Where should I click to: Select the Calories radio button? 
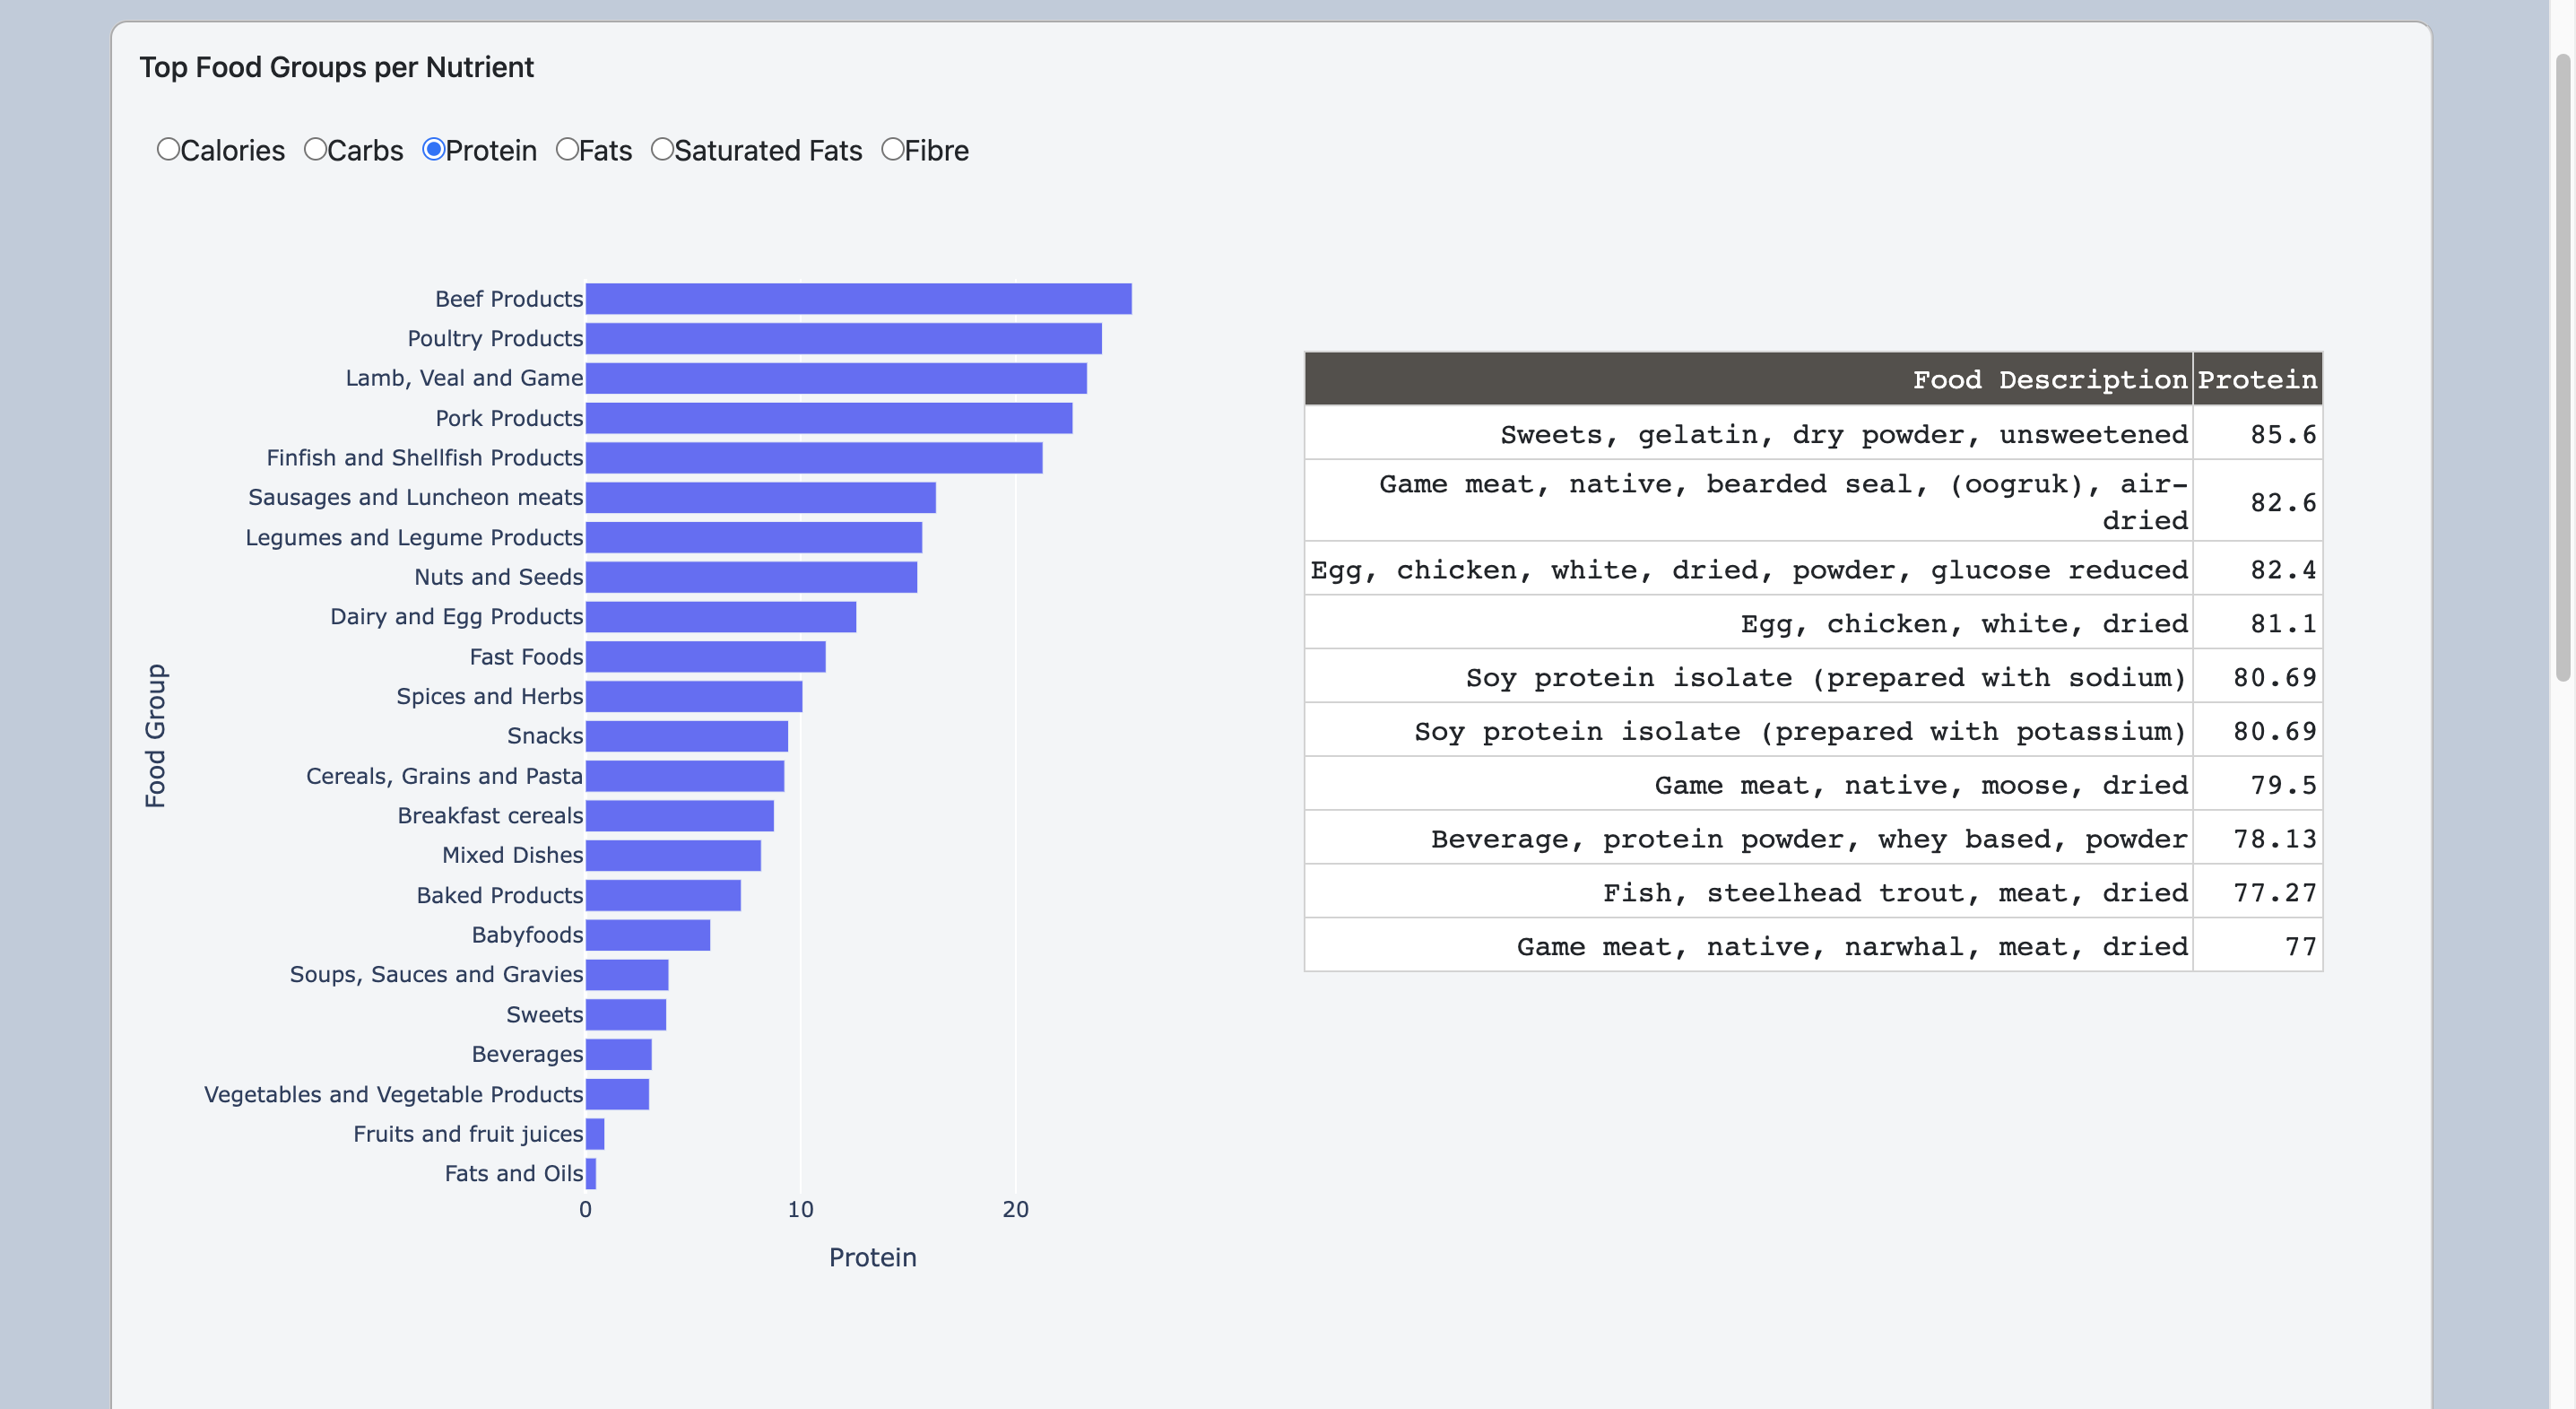coord(168,150)
